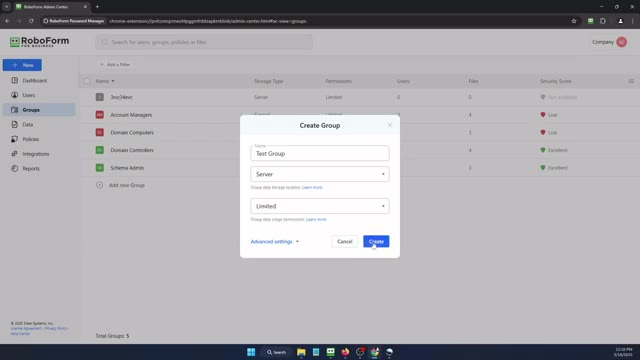Open the column settings icon in table header
Screen dimensions: 640x360
(631, 81)
